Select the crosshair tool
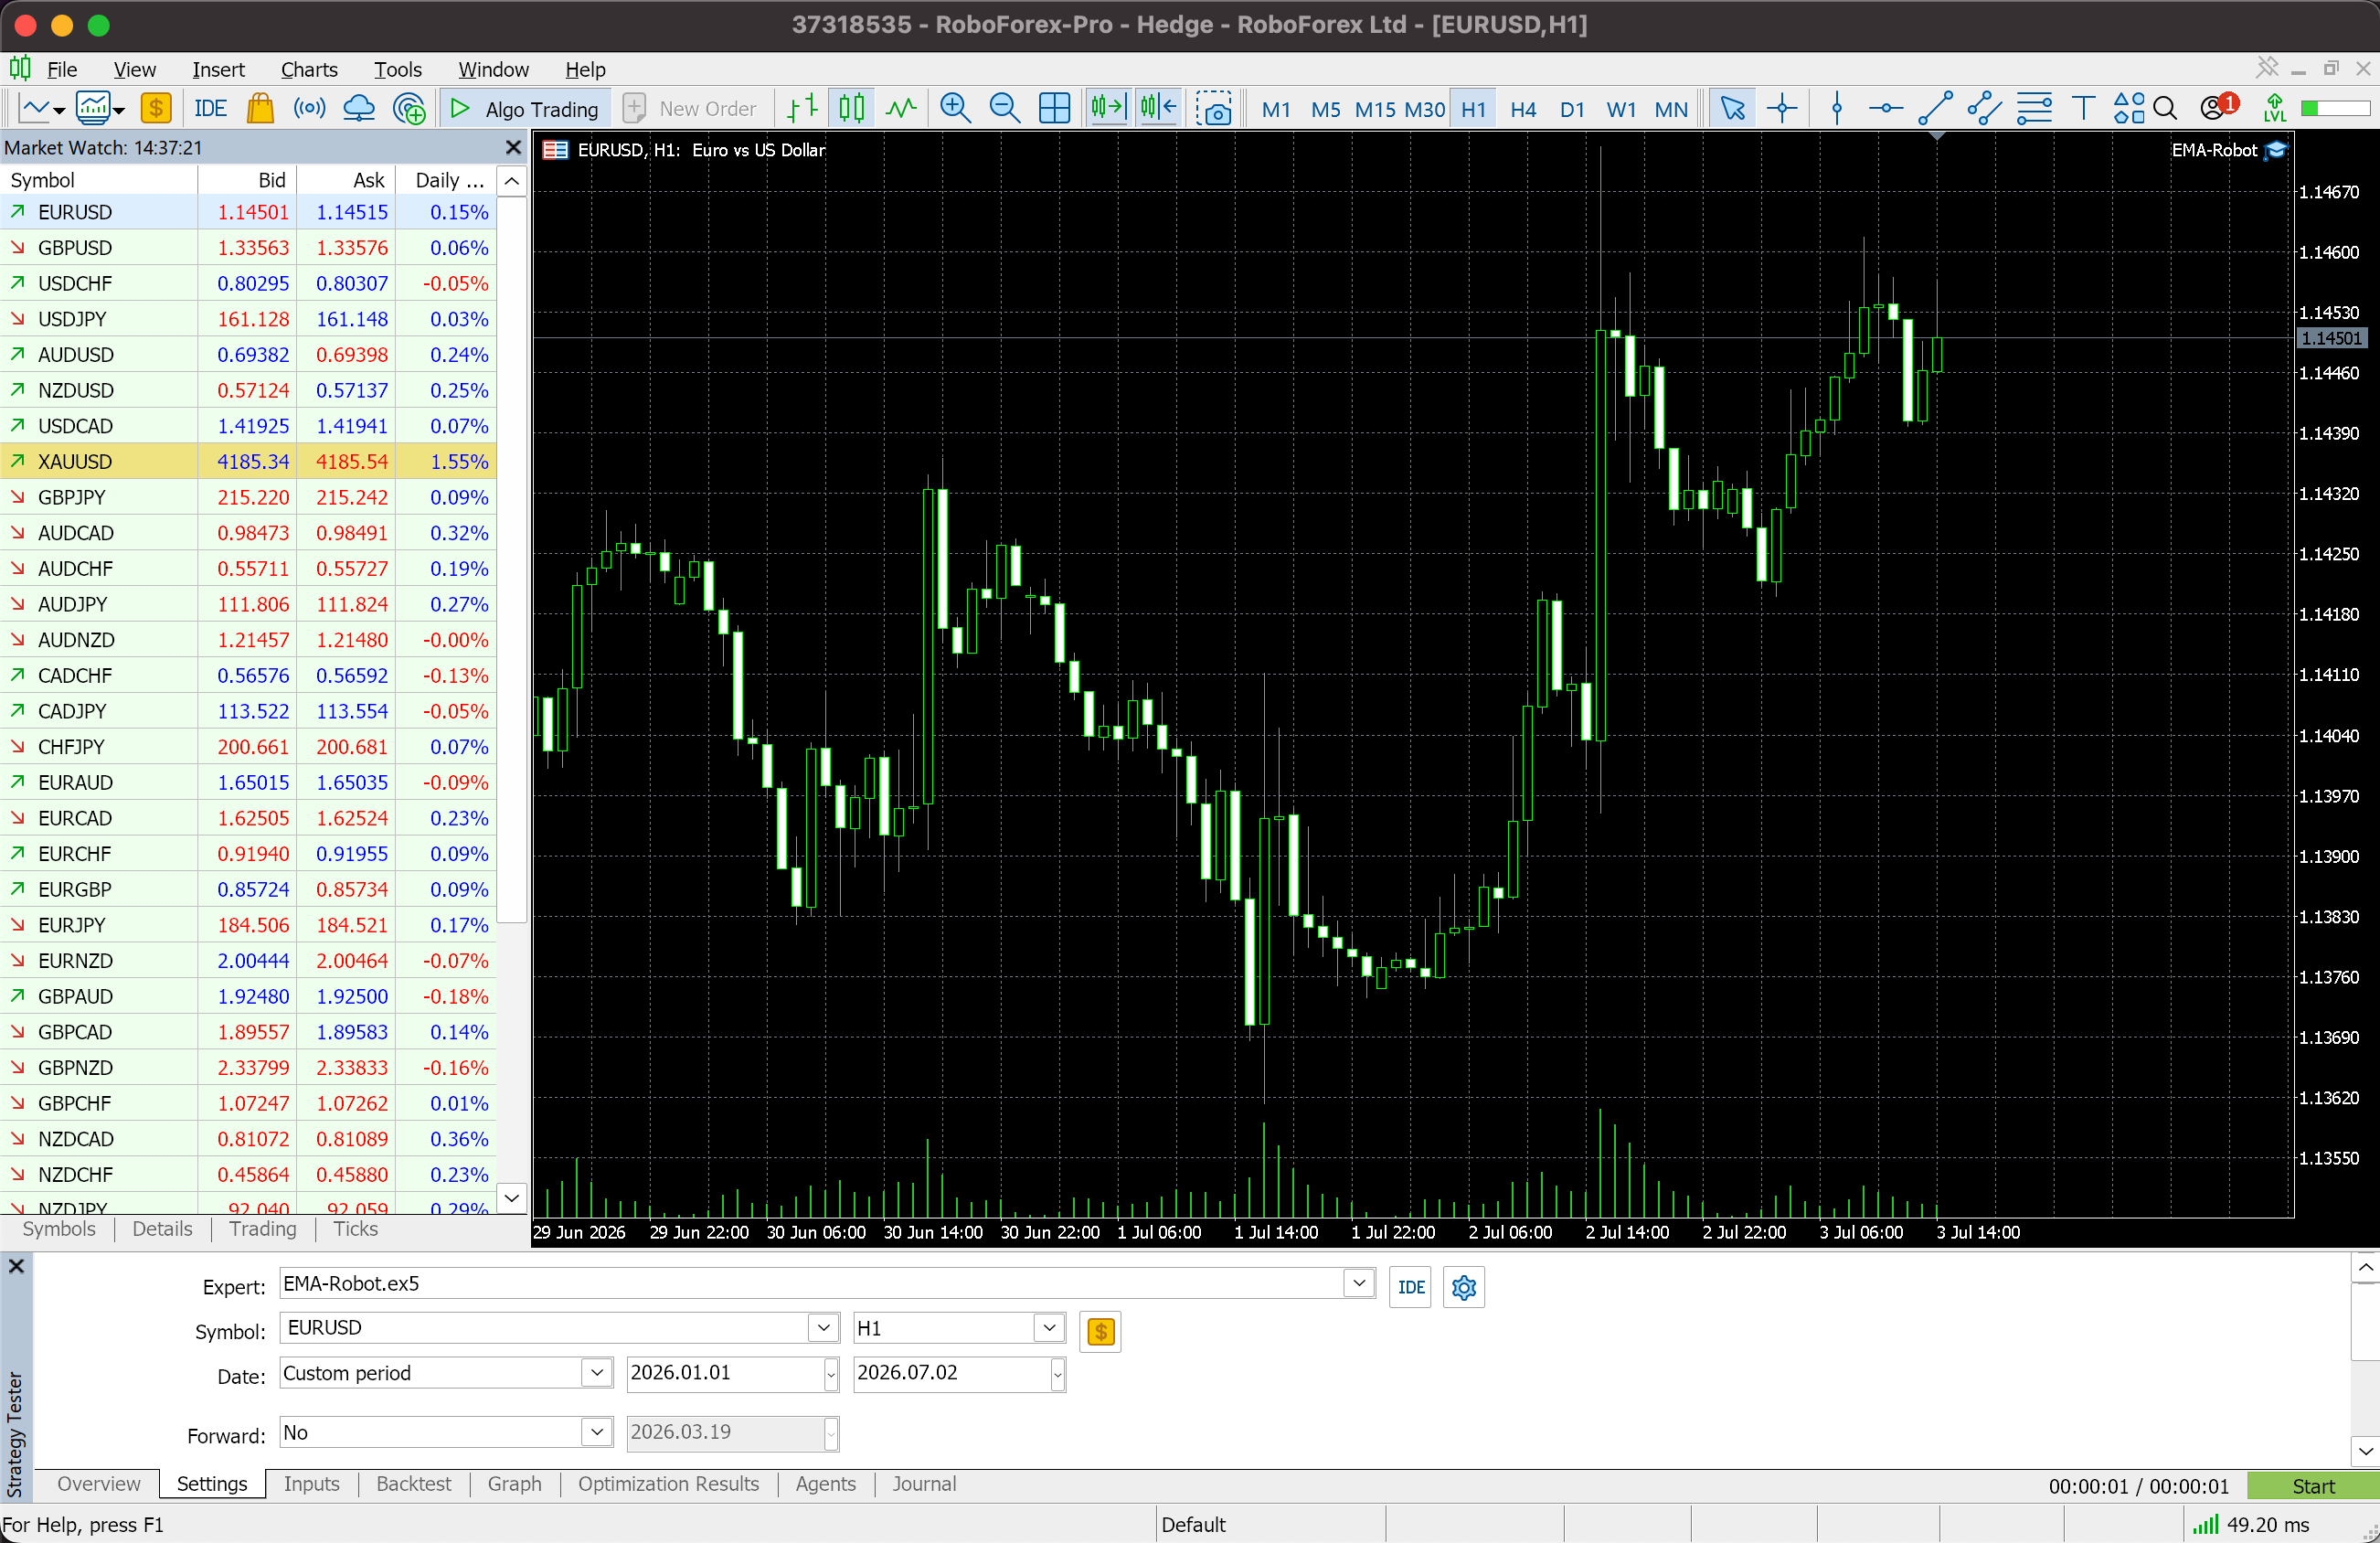Viewport: 2380px width, 1543px height. pyautogui.click(x=1783, y=108)
